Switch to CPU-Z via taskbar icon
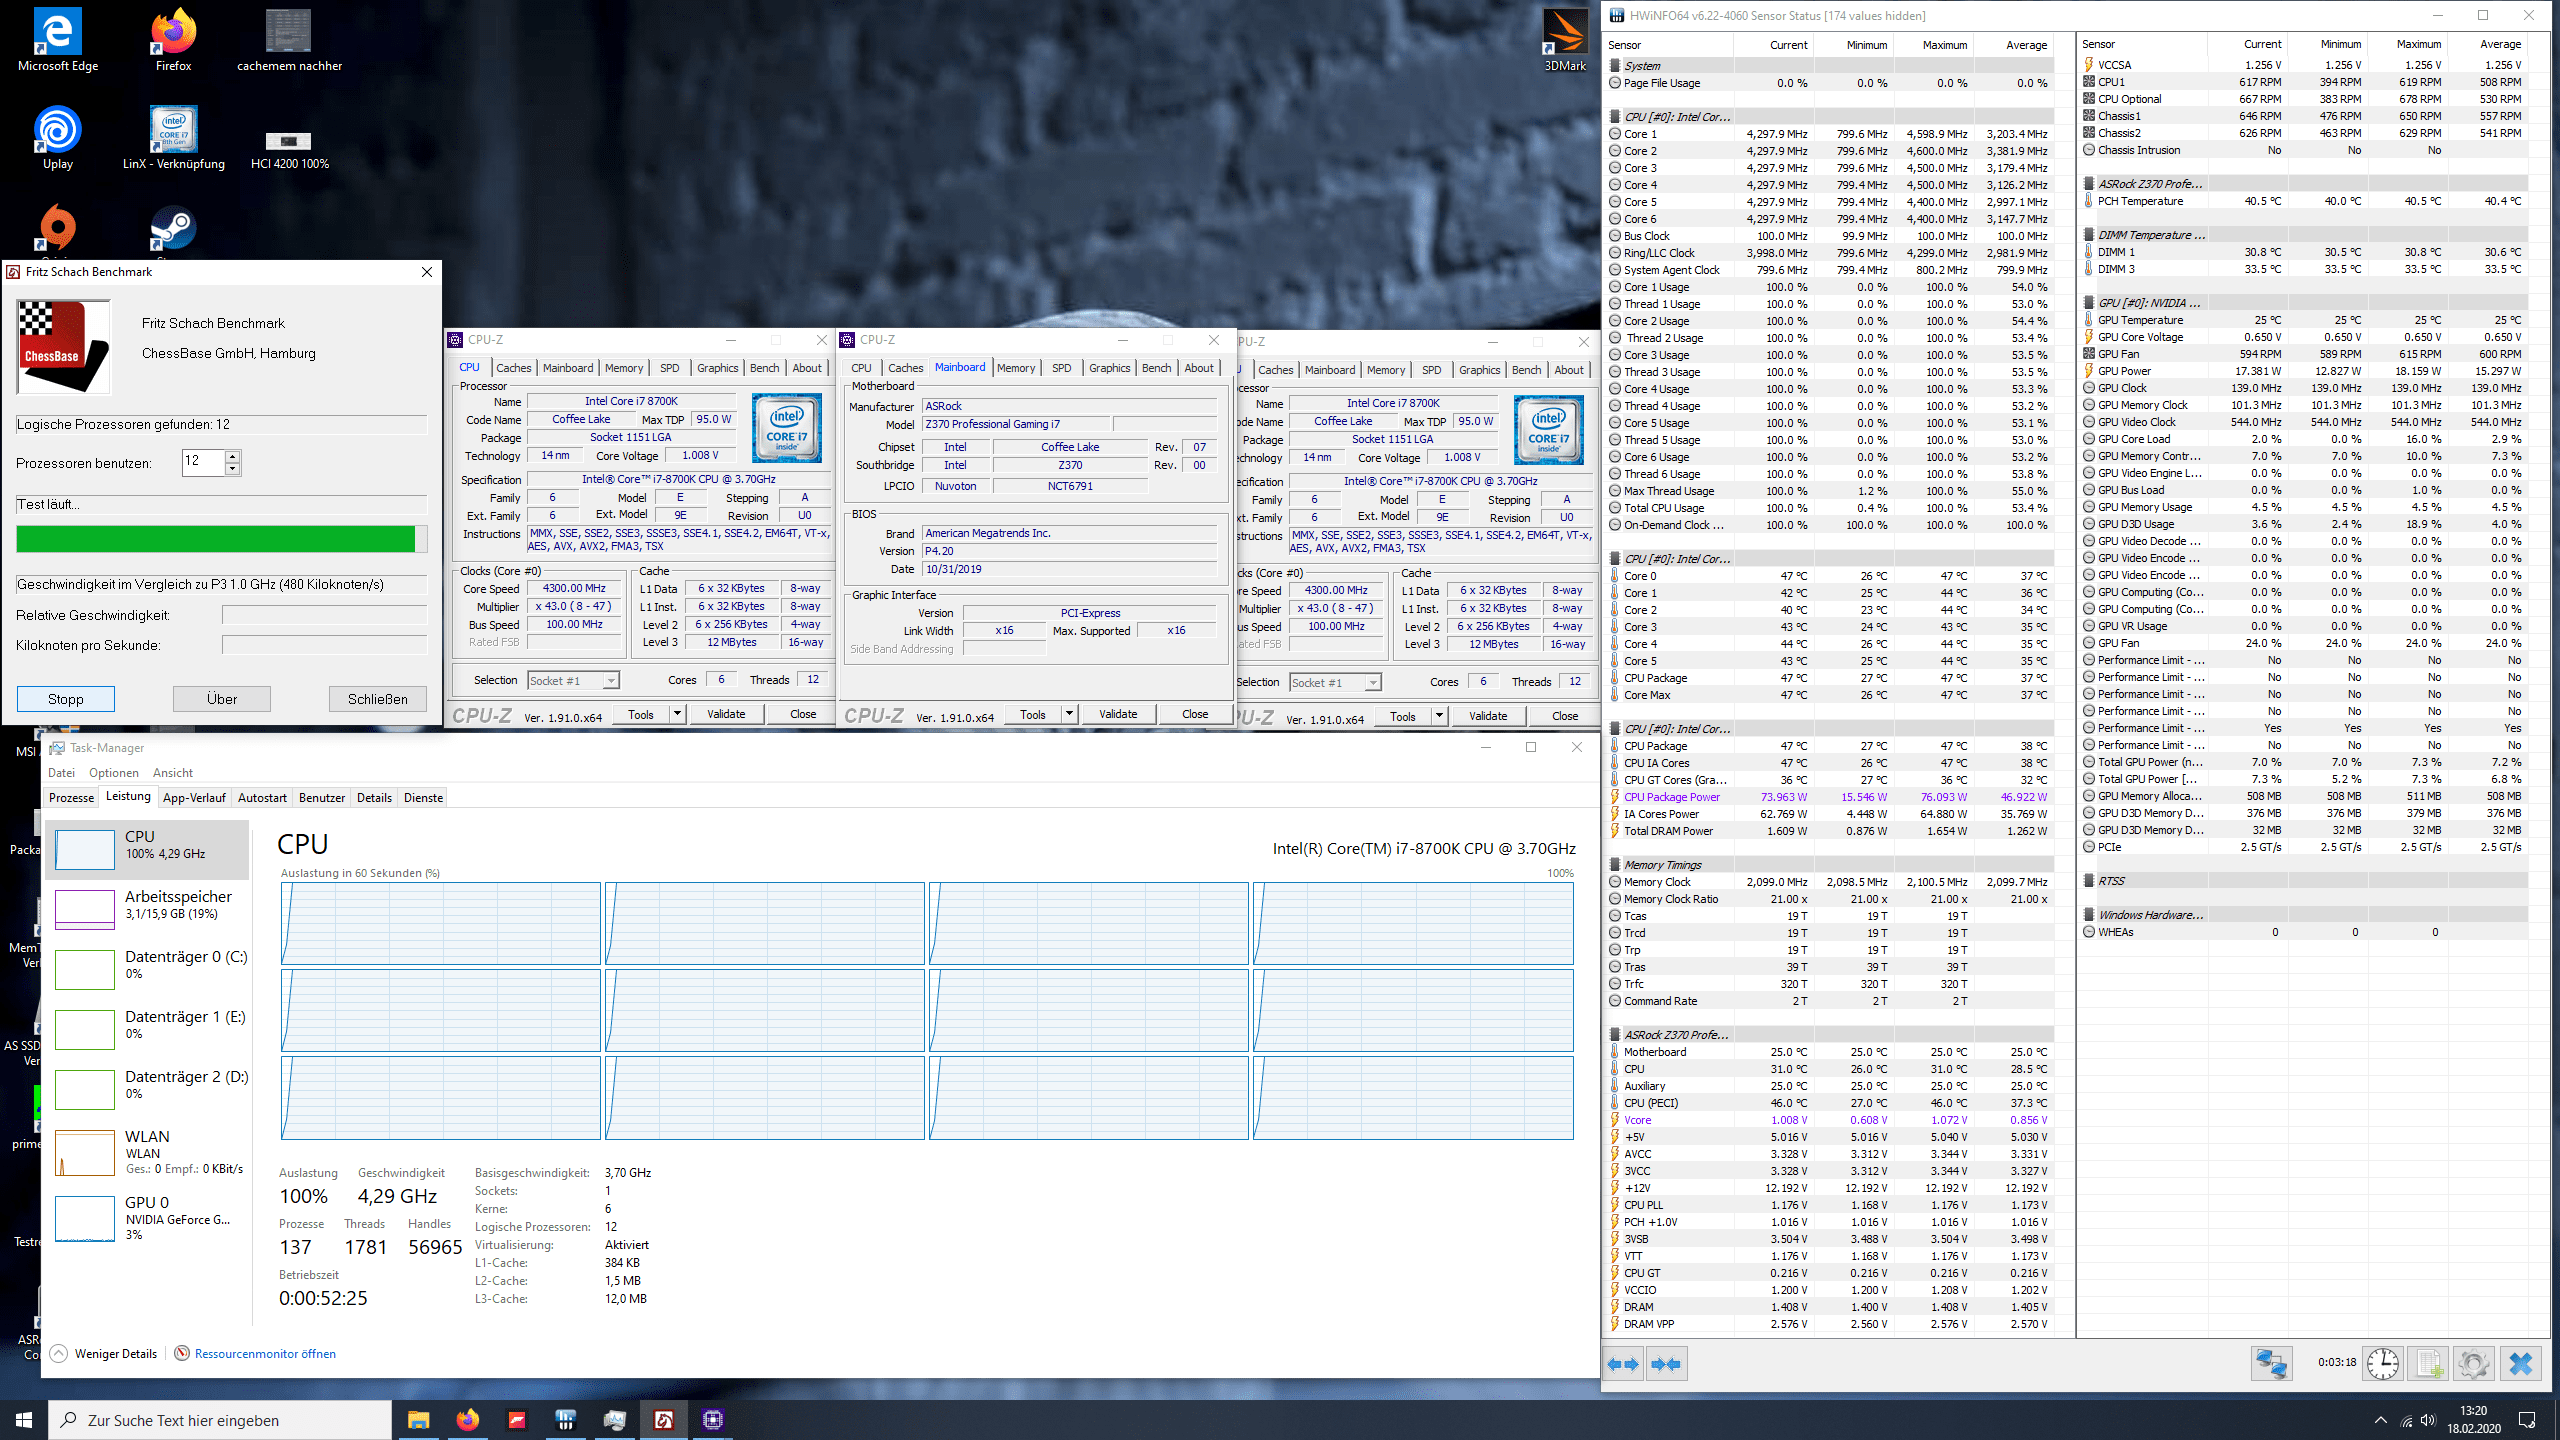 click(x=713, y=1420)
